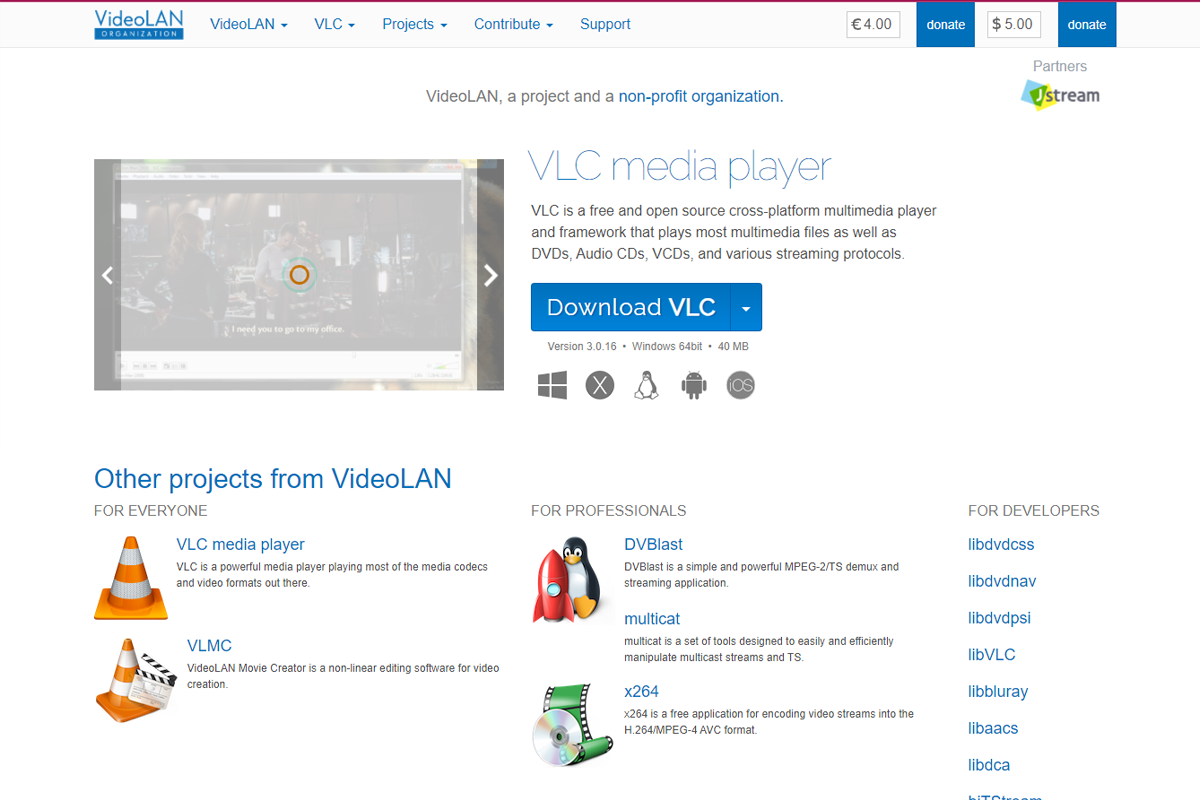Click the Windows platform icon
This screenshot has height=800, width=1200.
click(x=552, y=385)
